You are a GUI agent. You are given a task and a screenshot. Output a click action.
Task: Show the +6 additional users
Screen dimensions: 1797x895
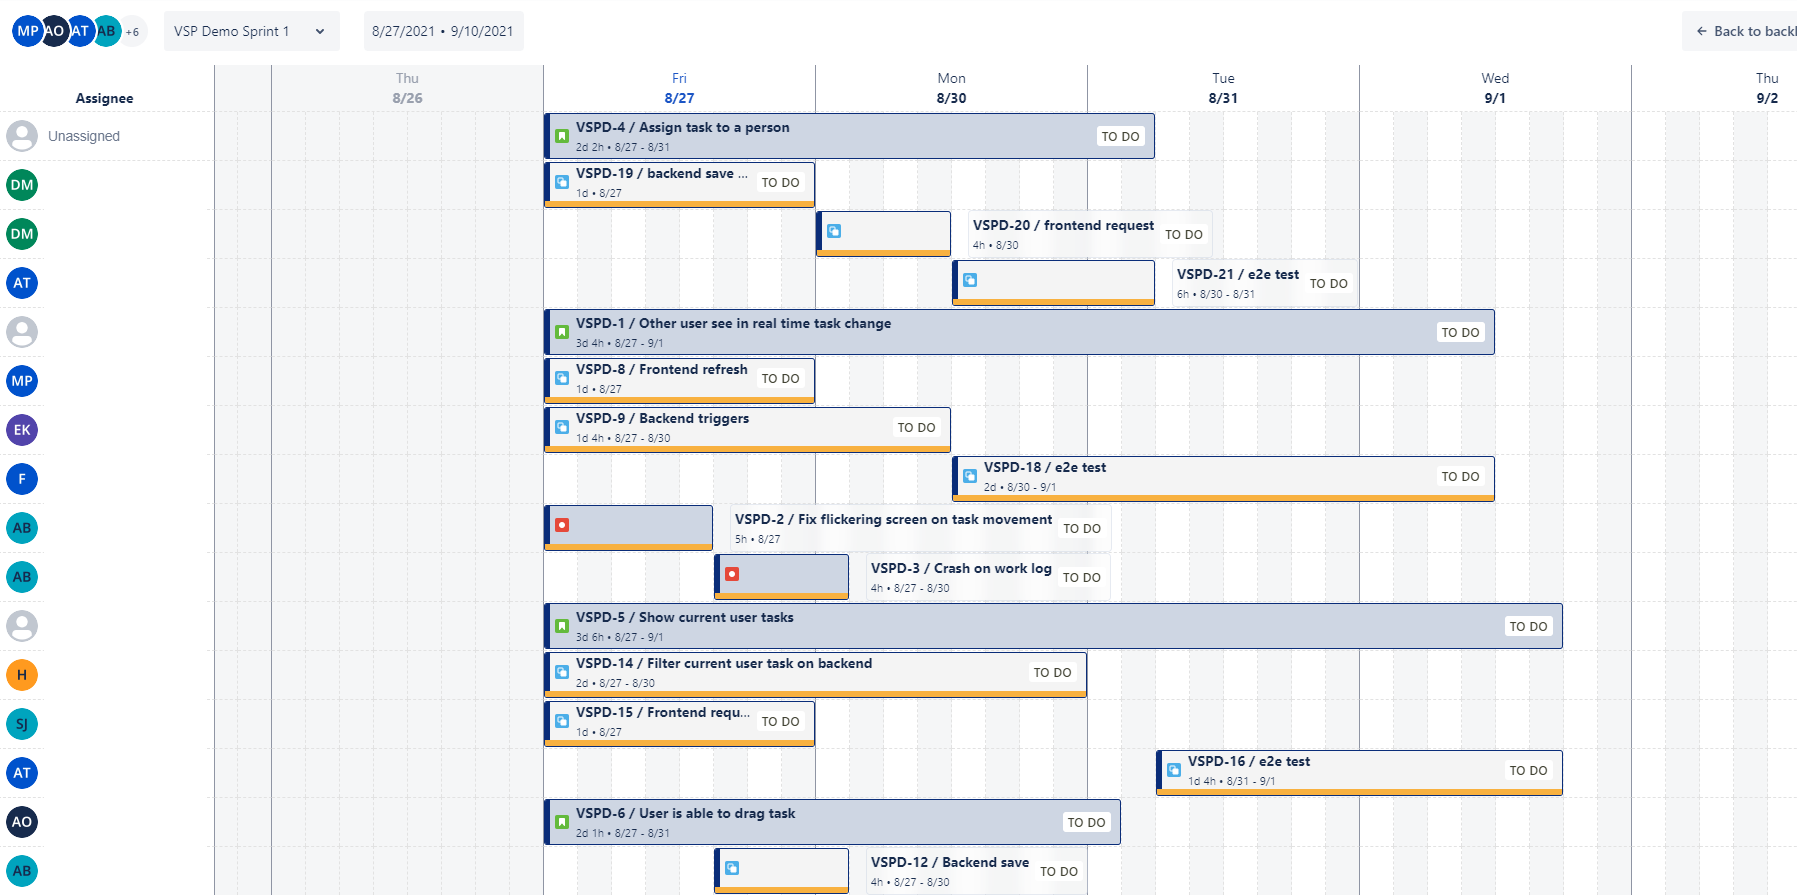pos(133,32)
